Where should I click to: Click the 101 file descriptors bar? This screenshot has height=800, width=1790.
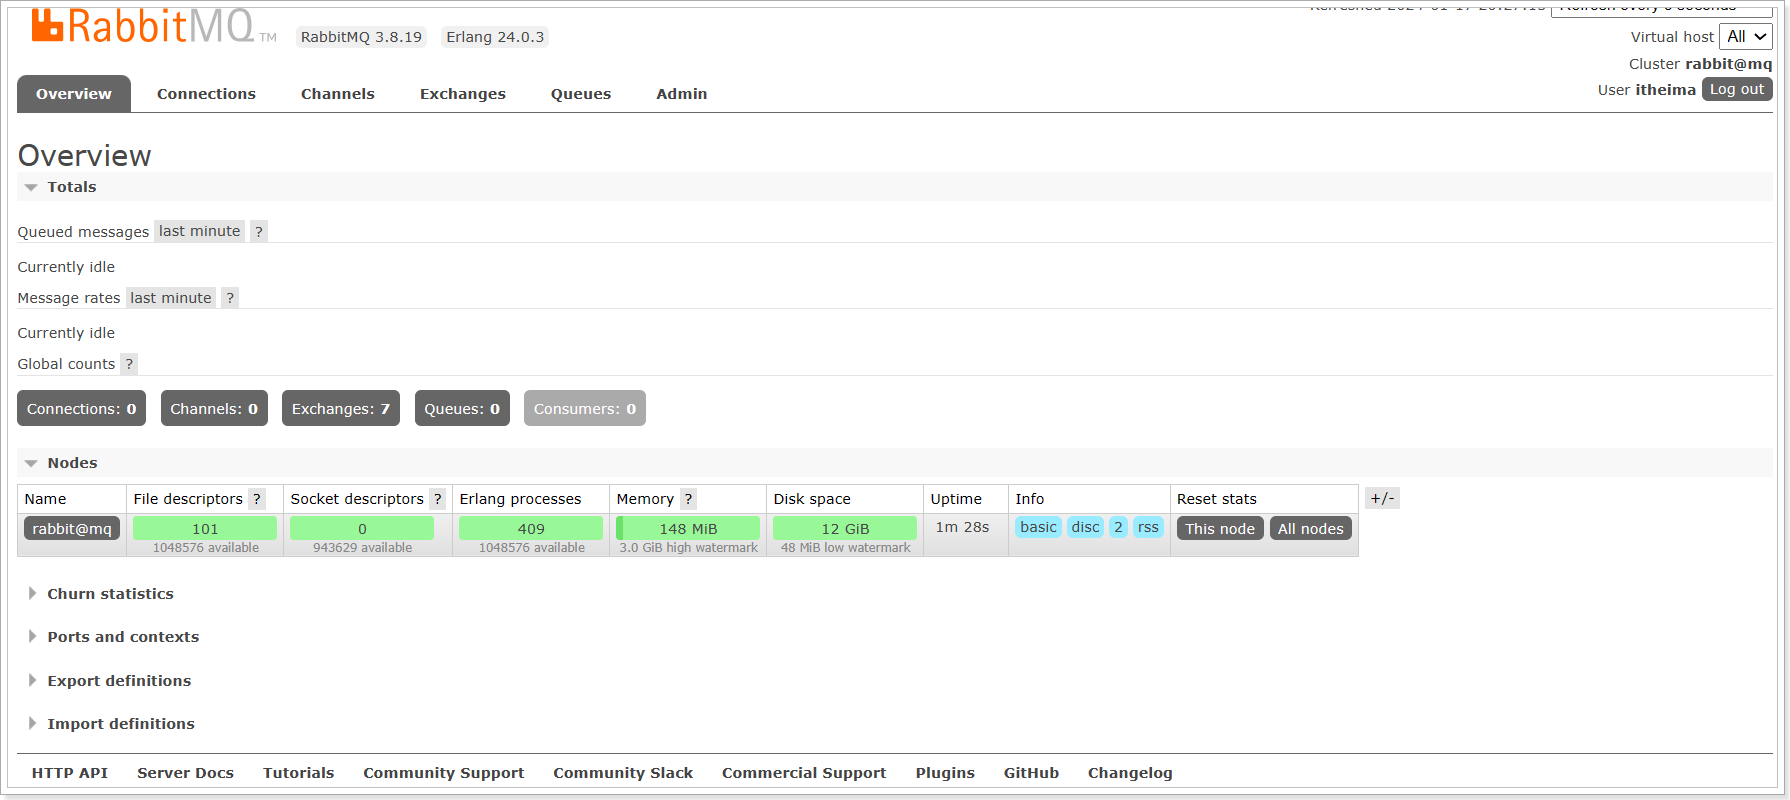click(205, 528)
